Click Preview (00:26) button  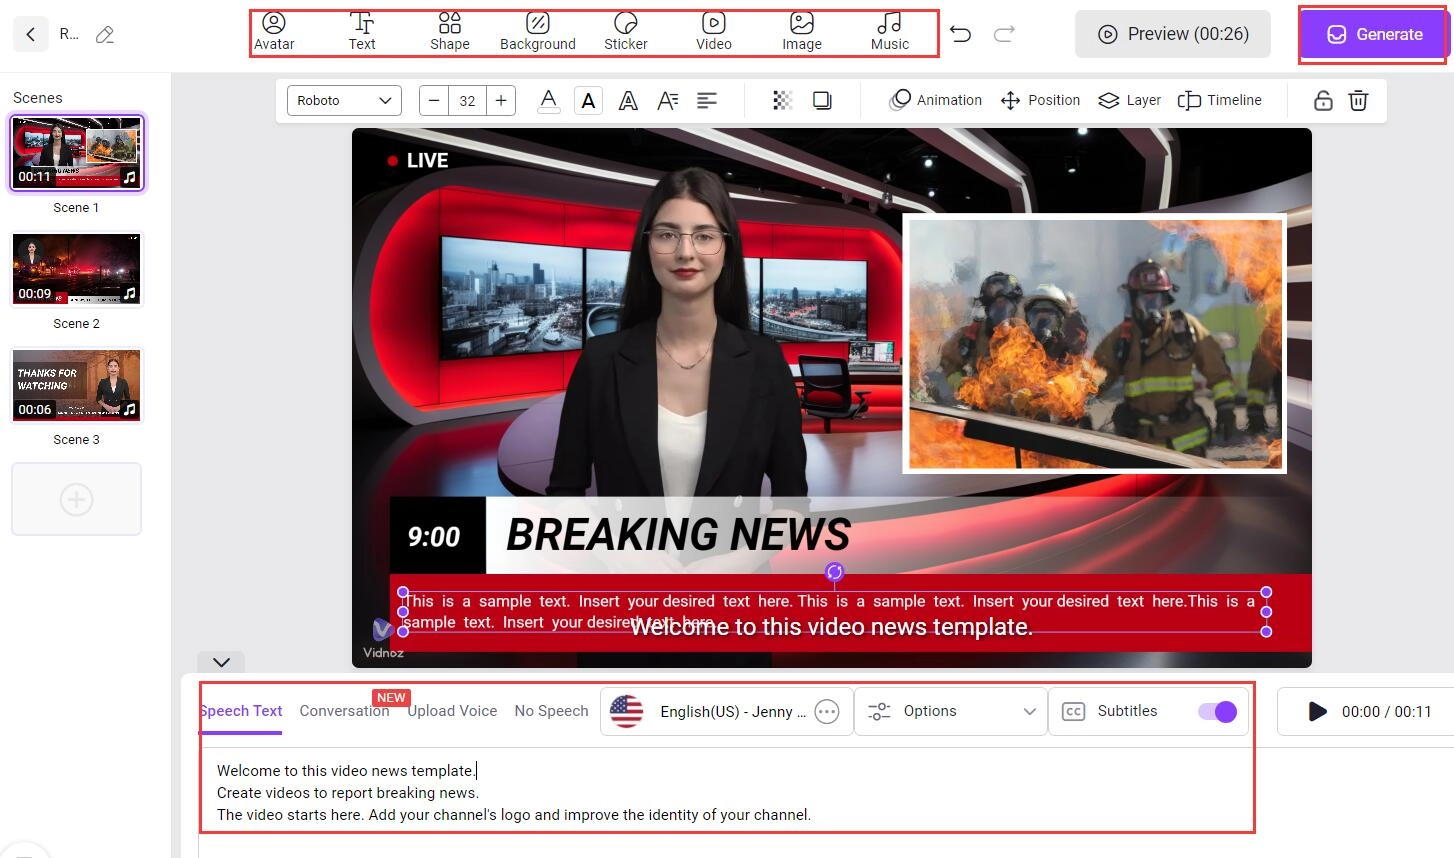pyautogui.click(x=1173, y=34)
